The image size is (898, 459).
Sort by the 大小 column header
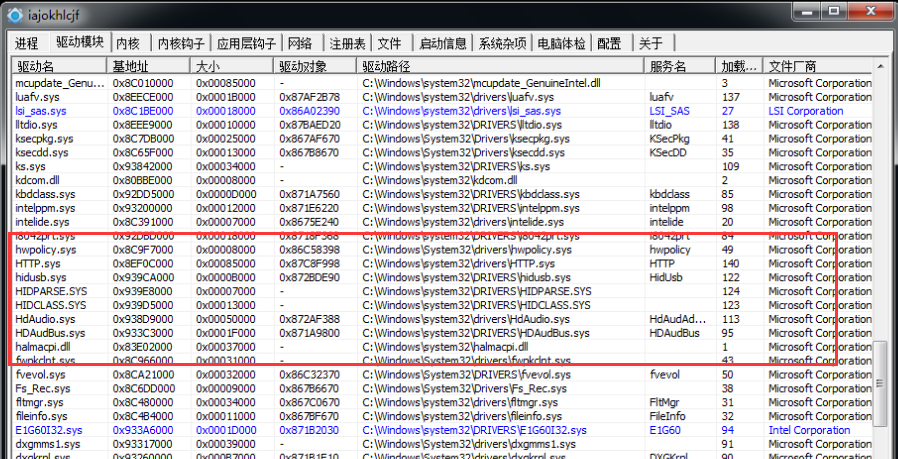(x=233, y=66)
